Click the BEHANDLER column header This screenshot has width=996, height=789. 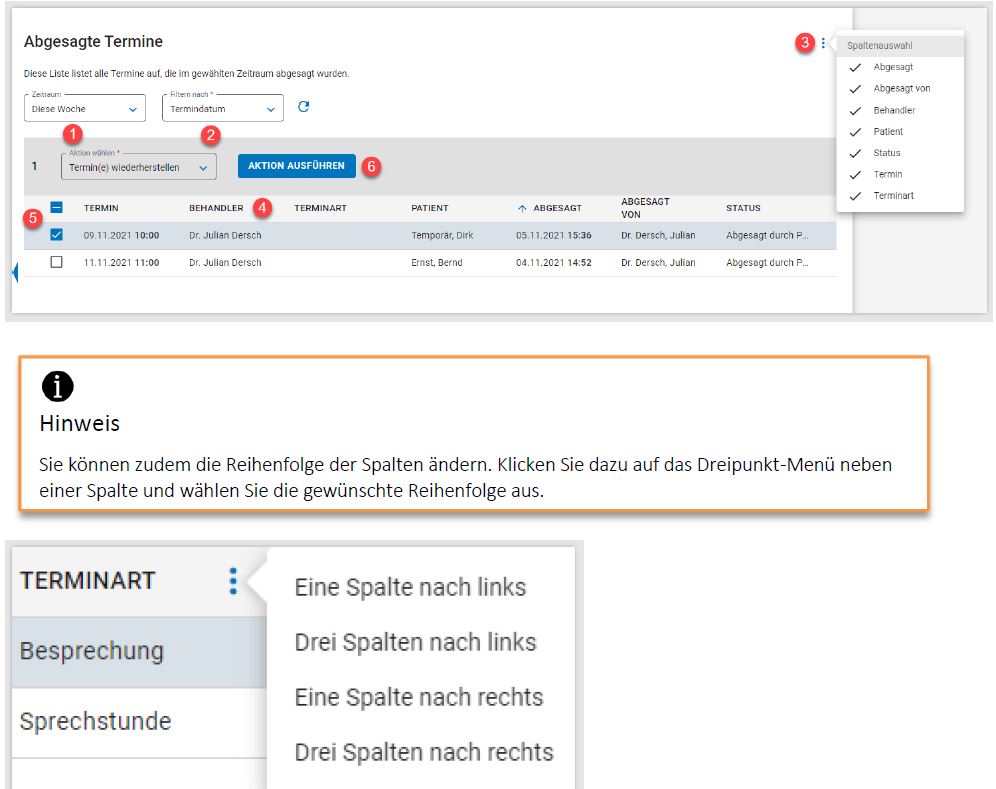pos(216,208)
